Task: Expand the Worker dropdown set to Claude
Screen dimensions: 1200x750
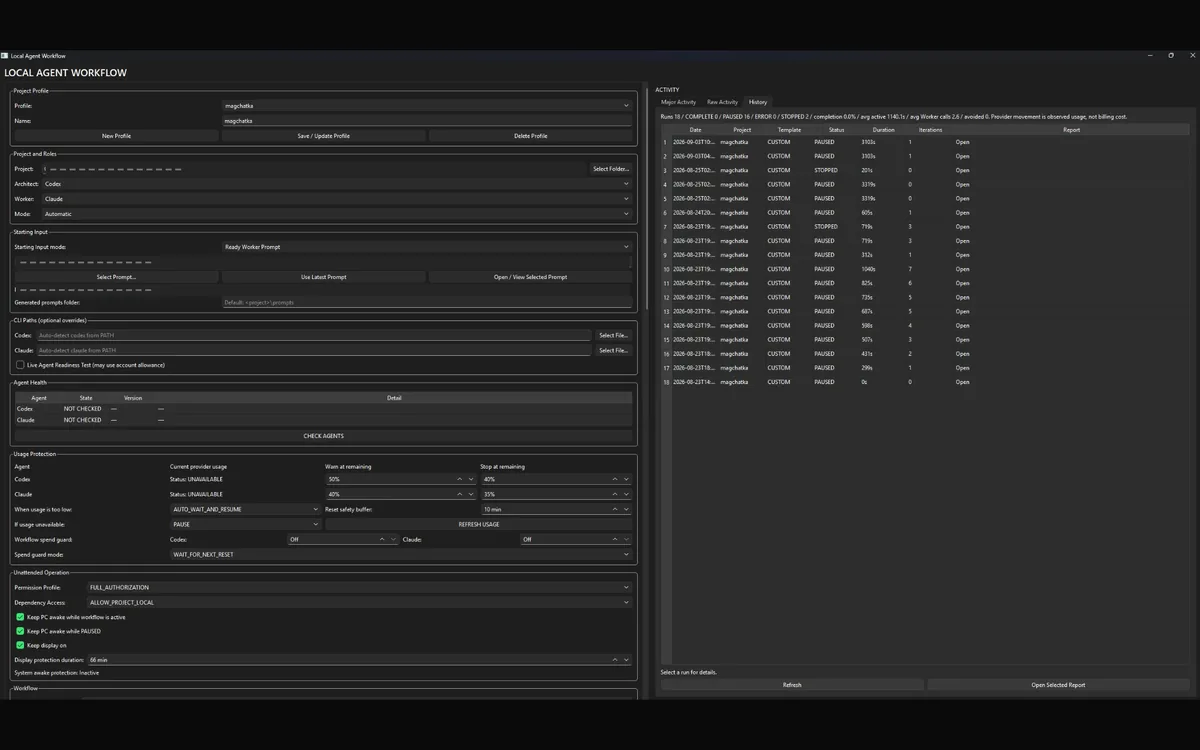Action: click(x=337, y=199)
